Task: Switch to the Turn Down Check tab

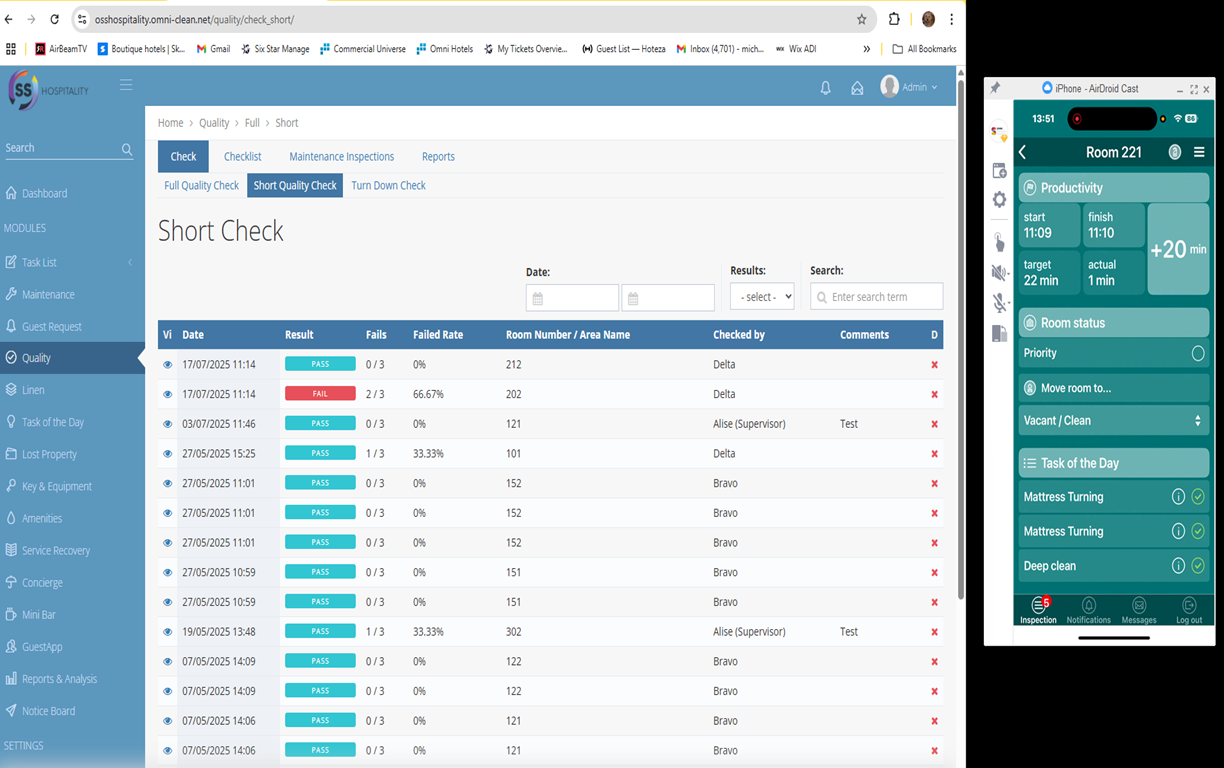Action: pyautogui.click(x=388, y=185)
